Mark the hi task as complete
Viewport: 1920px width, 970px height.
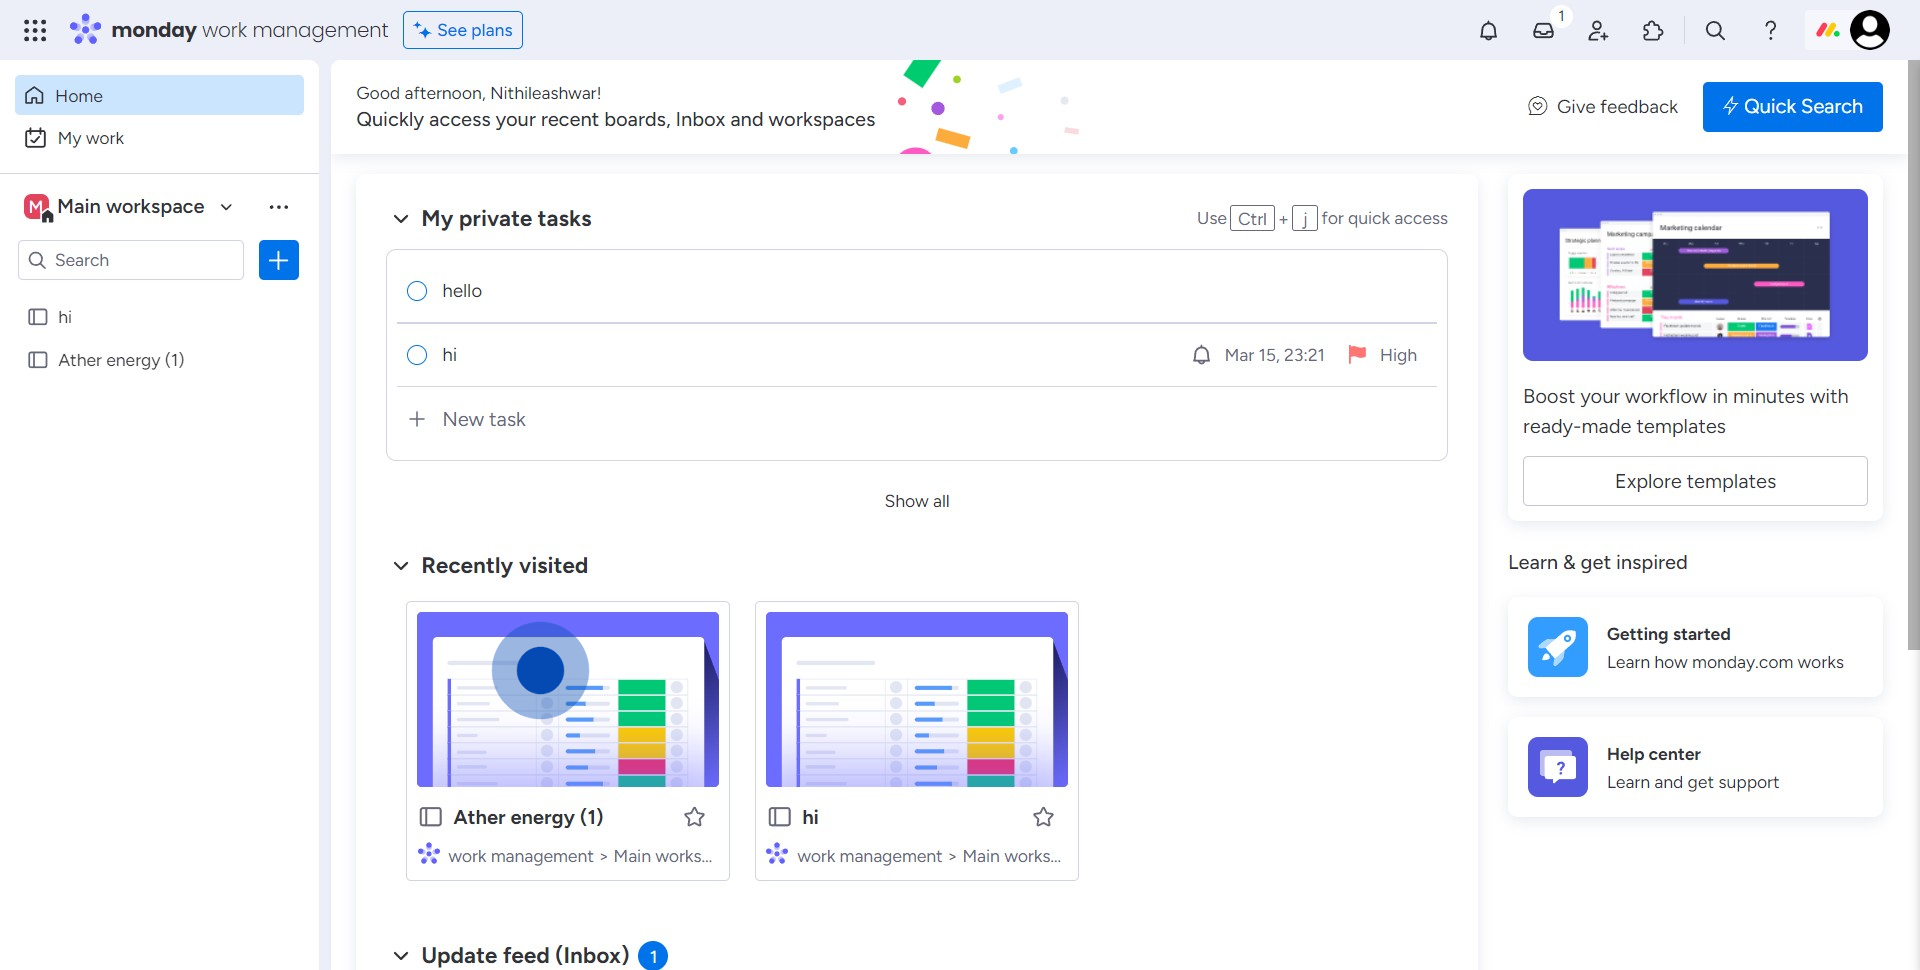point(417,355)
